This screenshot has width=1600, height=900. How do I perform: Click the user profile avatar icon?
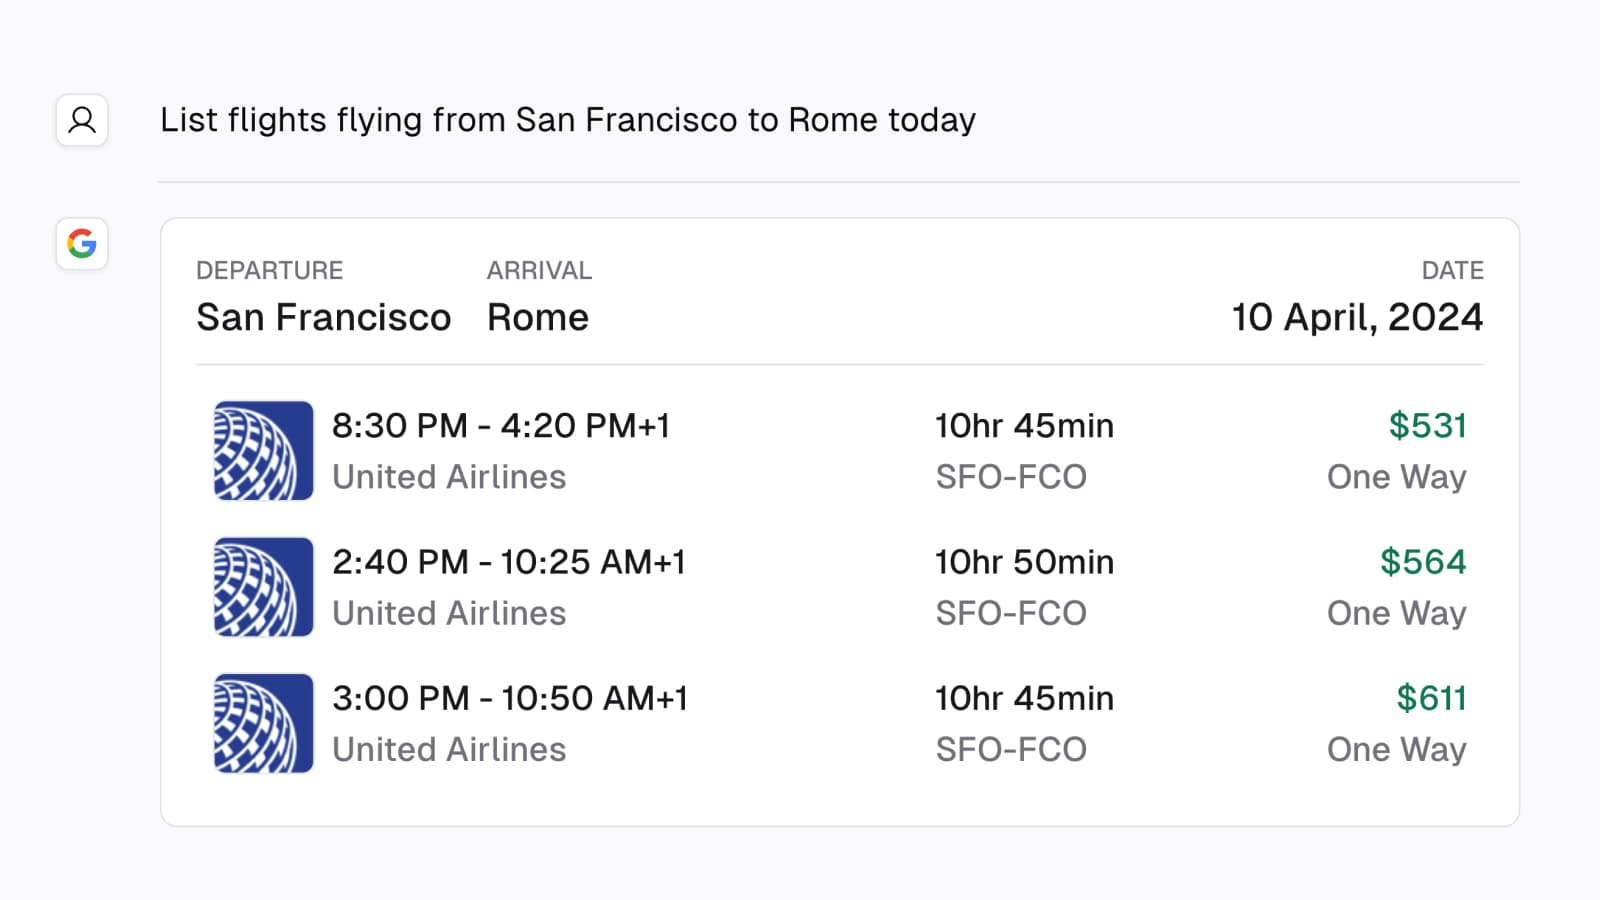coord(82,121)
